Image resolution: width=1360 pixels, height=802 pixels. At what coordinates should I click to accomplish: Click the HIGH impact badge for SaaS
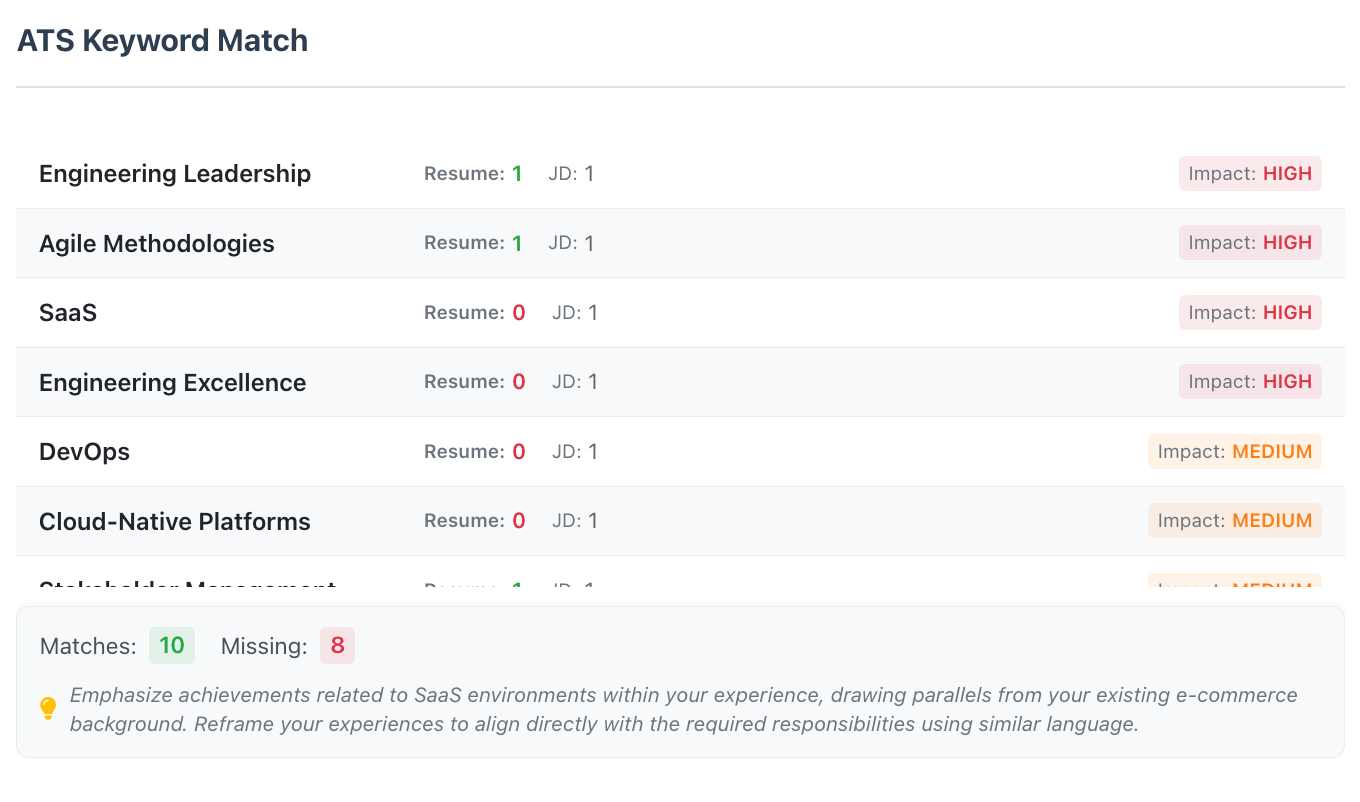click(1250, 313)
